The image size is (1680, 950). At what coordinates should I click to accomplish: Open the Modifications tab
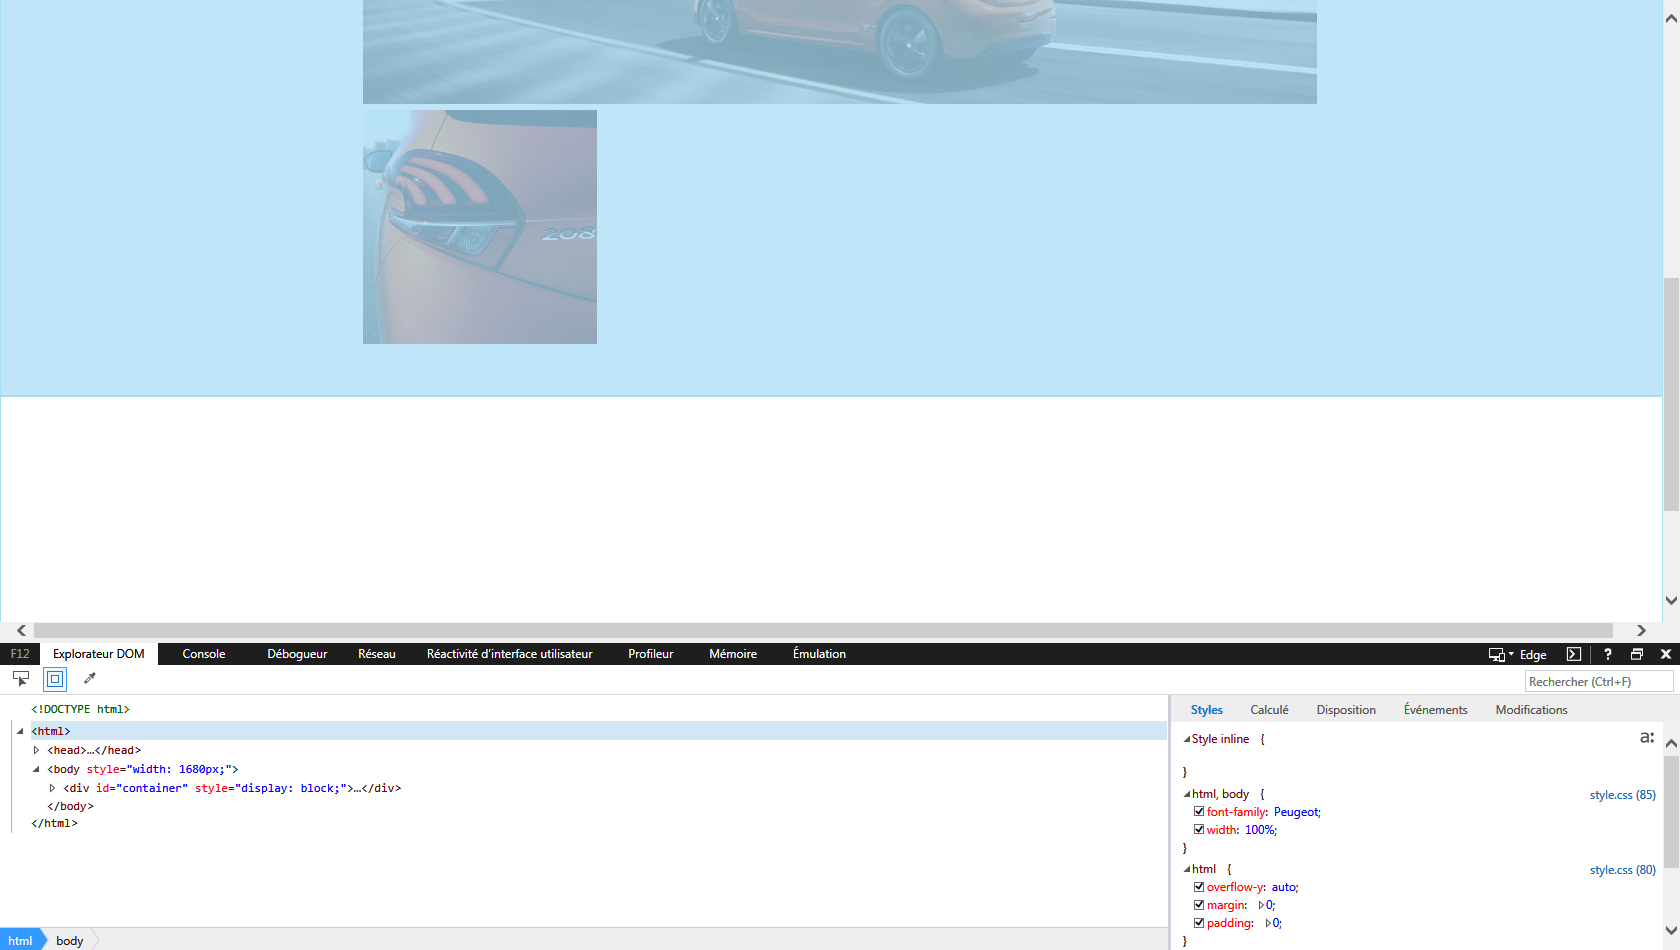(x=1531, y=710)
